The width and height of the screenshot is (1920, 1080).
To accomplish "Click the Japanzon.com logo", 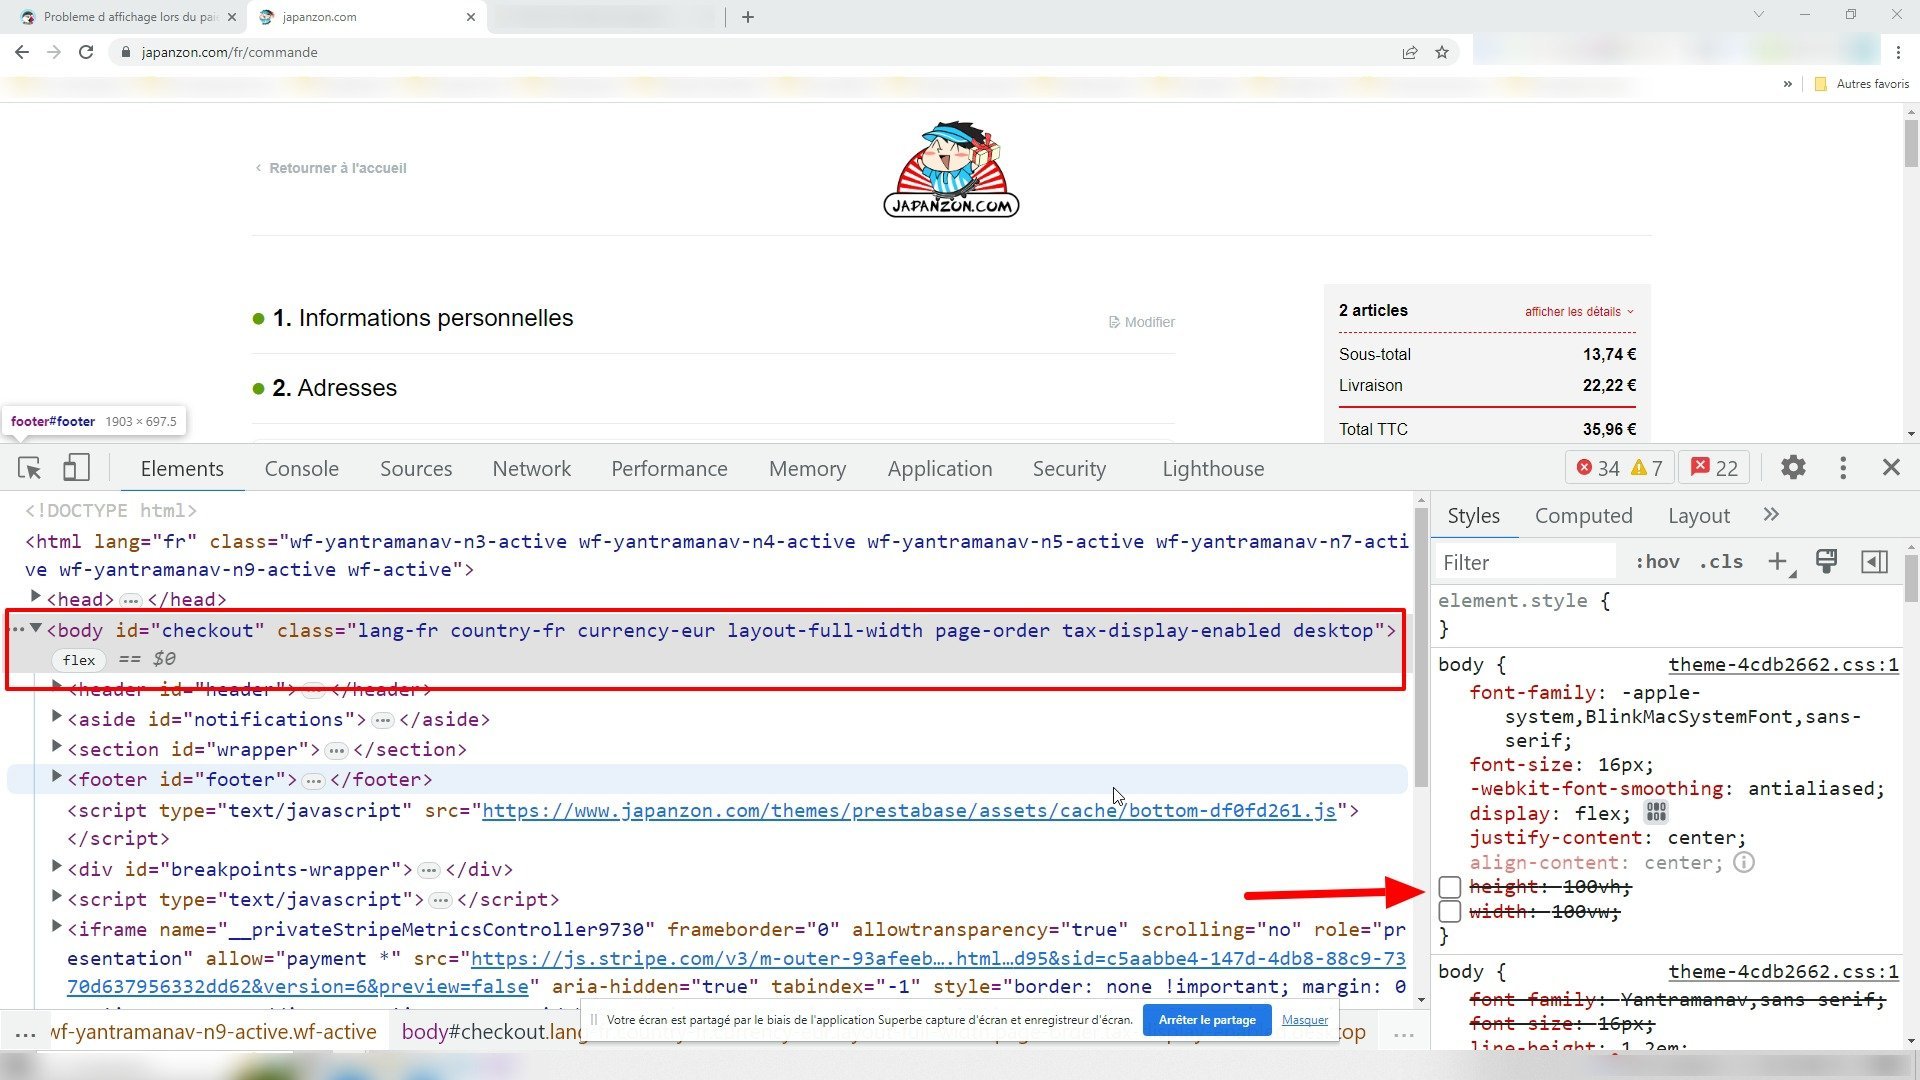I will 951,170.
